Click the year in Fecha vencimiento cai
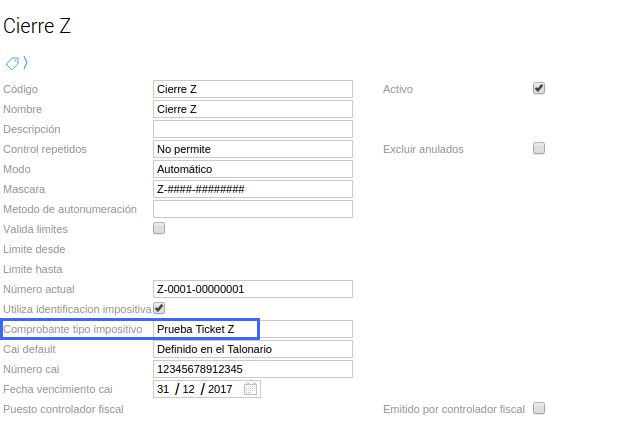This screenshot has width=619, height=444. [x=219, y=389]
